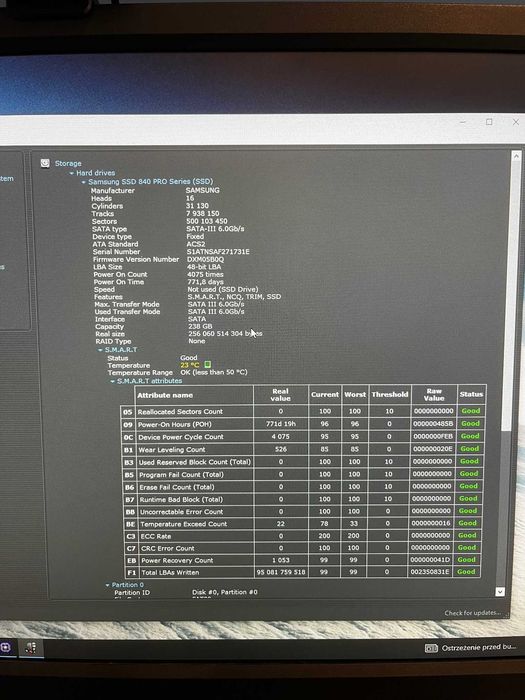Image resolution: width=525 pixels, height=700 pixels.
Task: Click the 771d 19h real value cell
Action: 281,424
